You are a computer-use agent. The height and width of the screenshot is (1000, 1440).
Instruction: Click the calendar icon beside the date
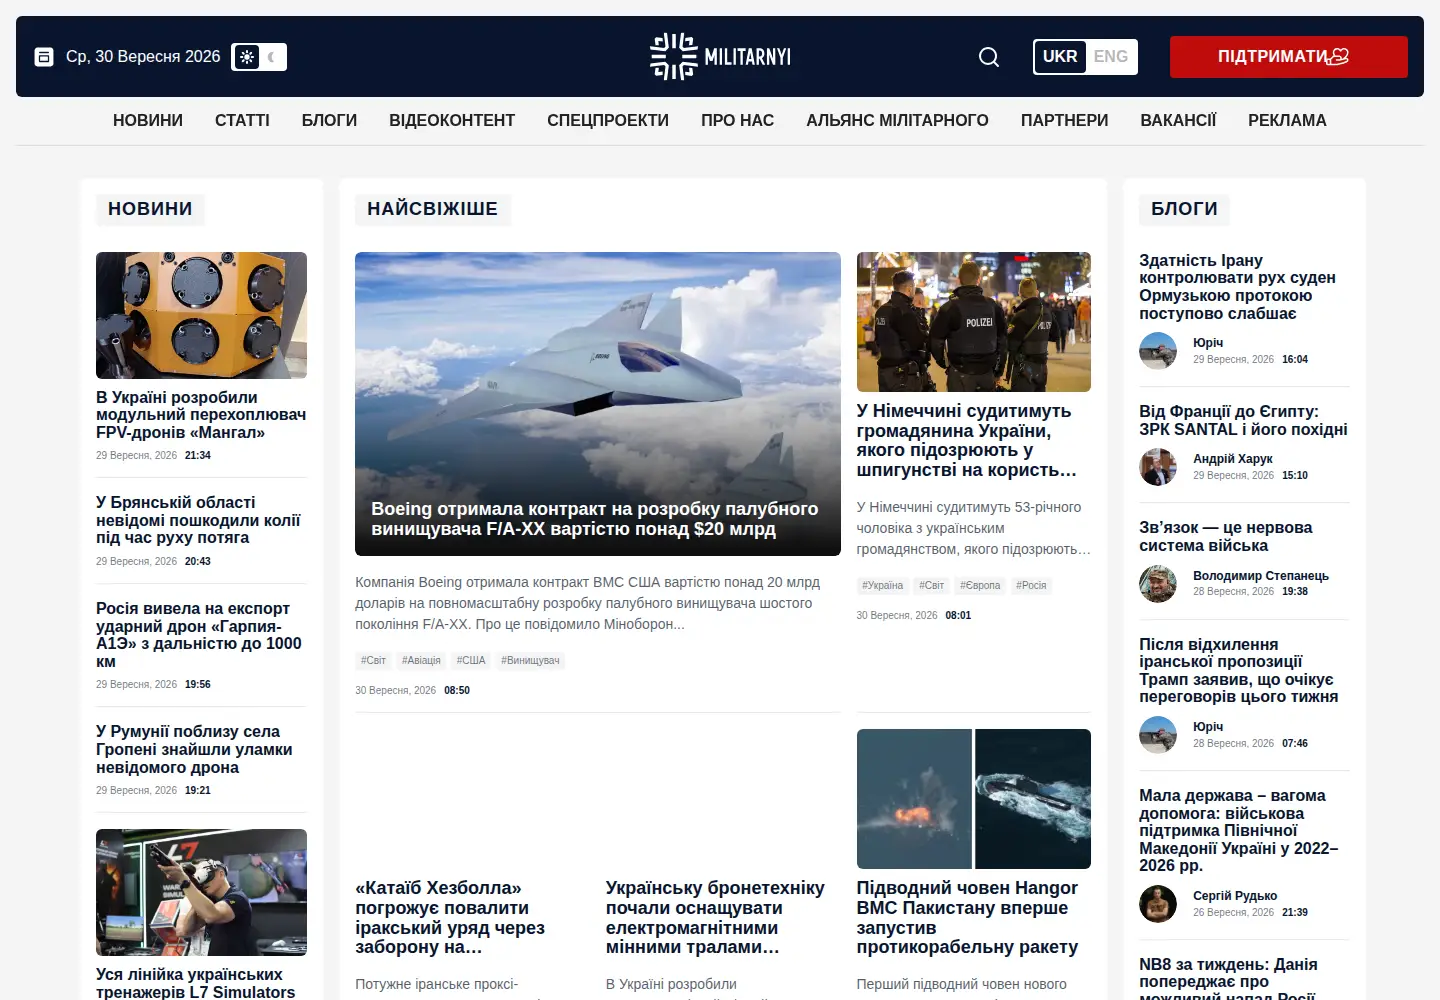(x=44, y=57)
